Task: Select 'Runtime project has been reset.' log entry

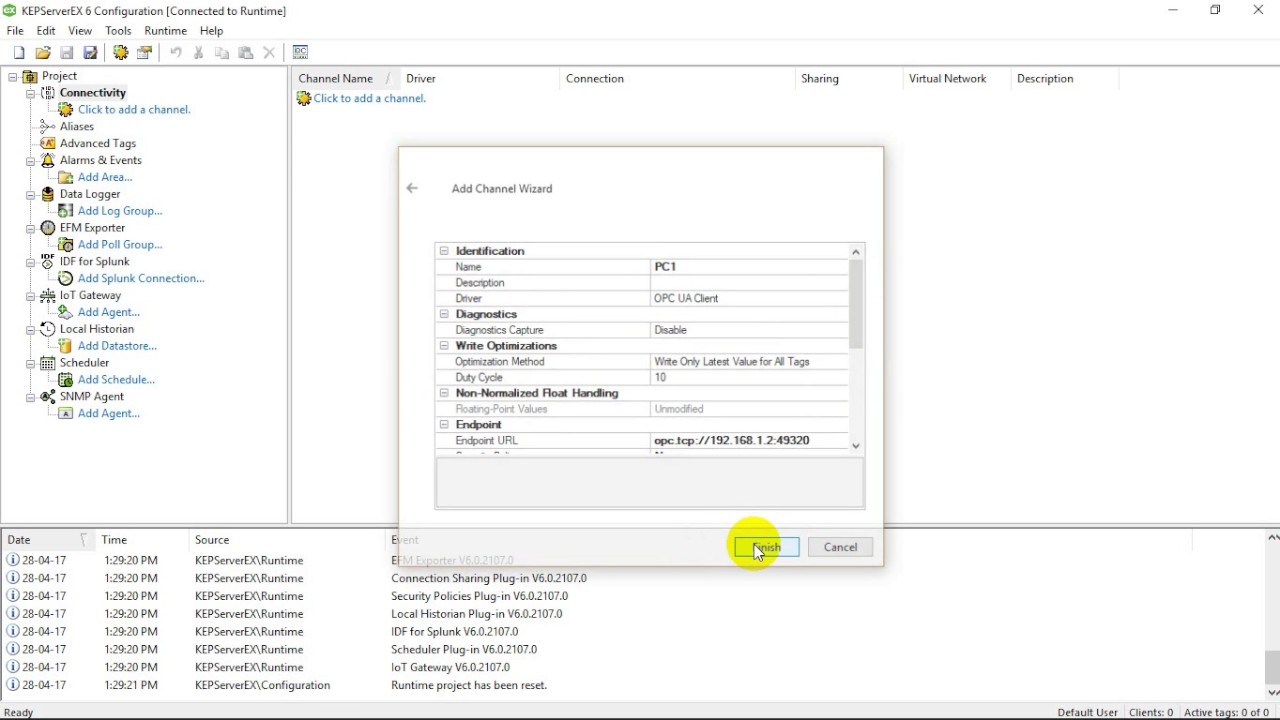Action: click(469, 686)
